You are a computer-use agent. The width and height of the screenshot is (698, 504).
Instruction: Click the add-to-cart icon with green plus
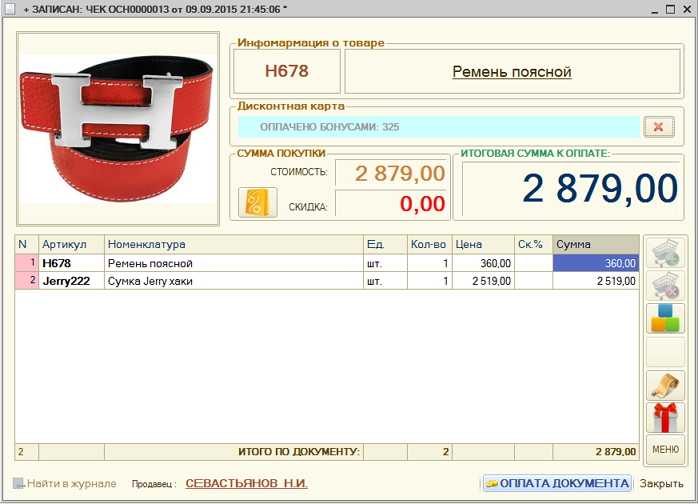point(665,252)
